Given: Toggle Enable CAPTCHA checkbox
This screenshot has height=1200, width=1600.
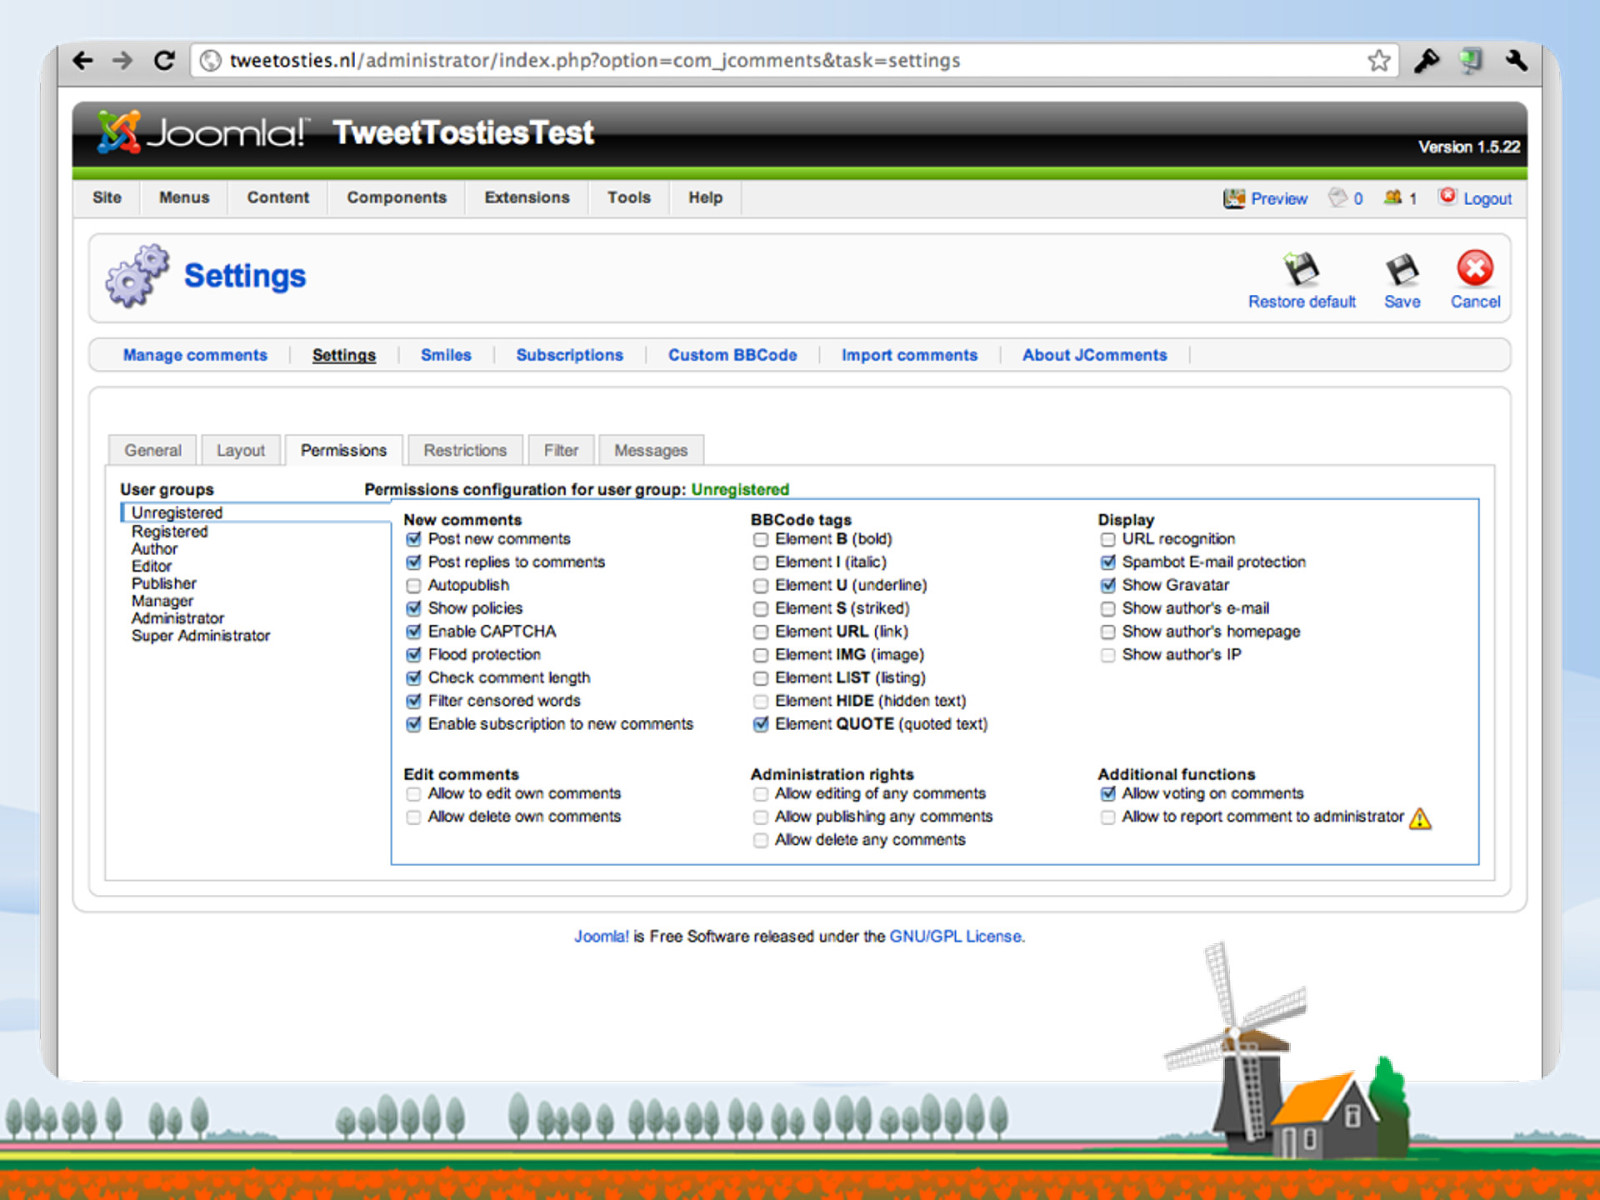Looking at the screenshot, I should point(413,632).
